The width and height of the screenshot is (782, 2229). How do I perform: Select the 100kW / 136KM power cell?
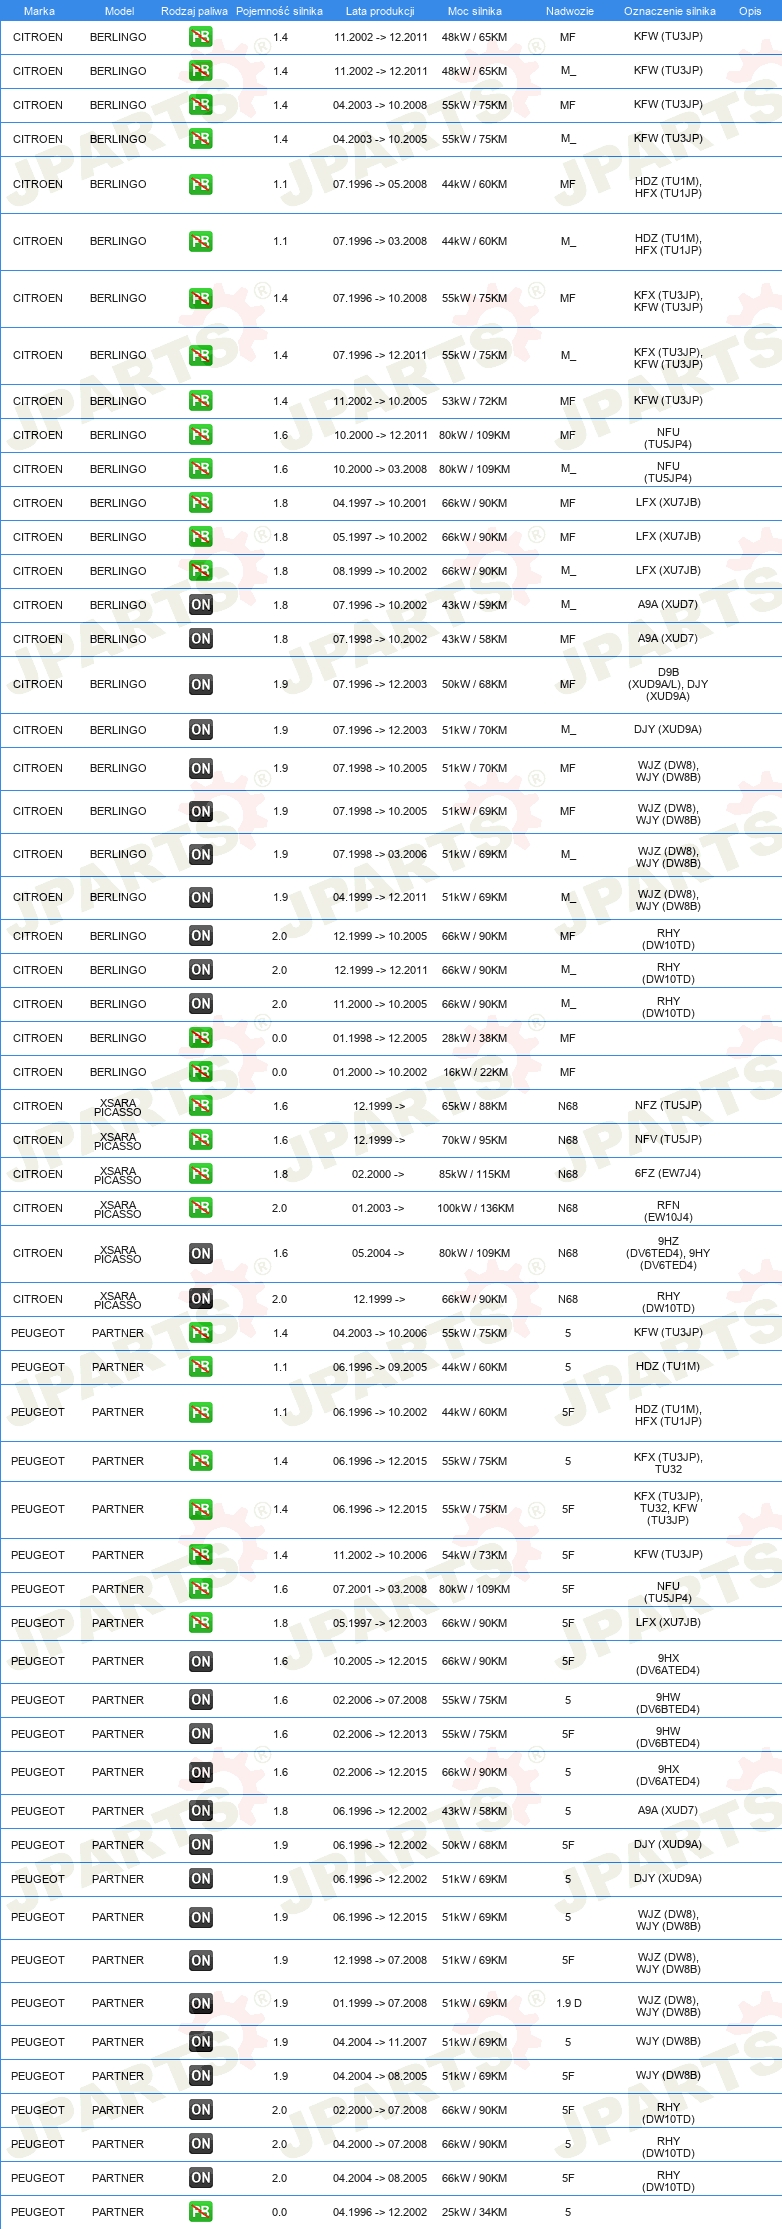point(475,1208)
